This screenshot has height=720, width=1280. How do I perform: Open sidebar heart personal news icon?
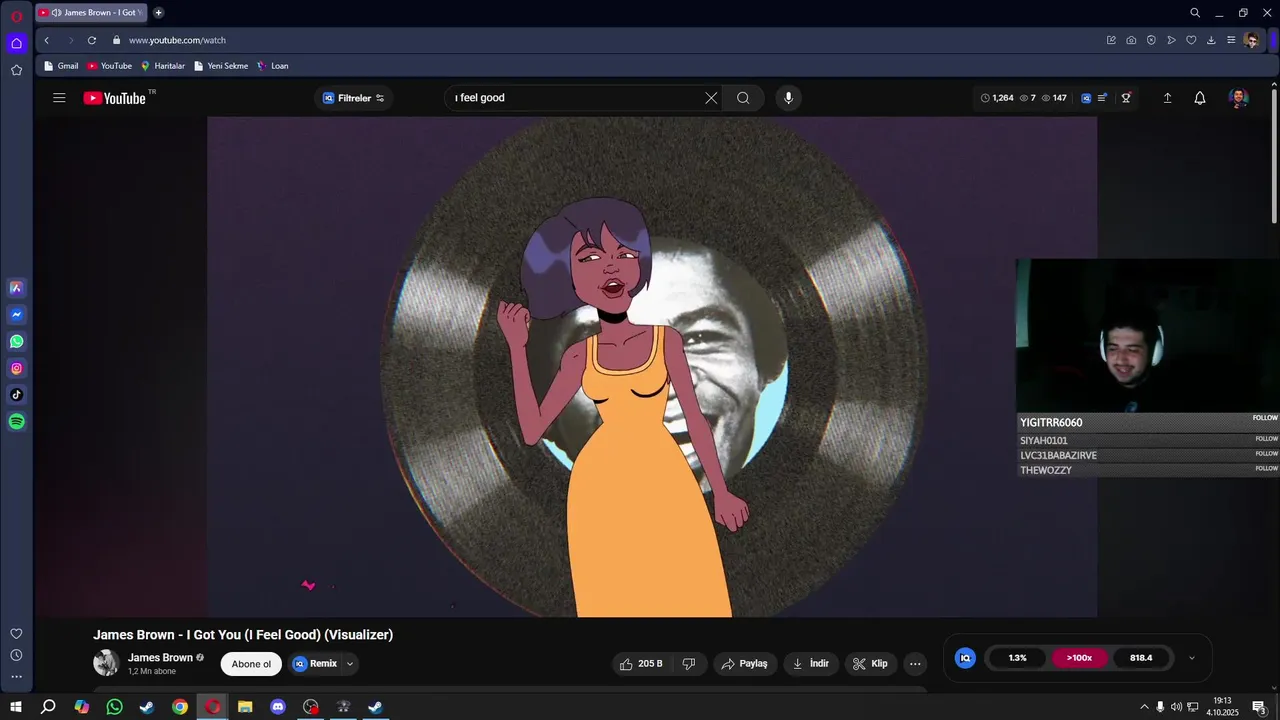(x=16, y=634)
